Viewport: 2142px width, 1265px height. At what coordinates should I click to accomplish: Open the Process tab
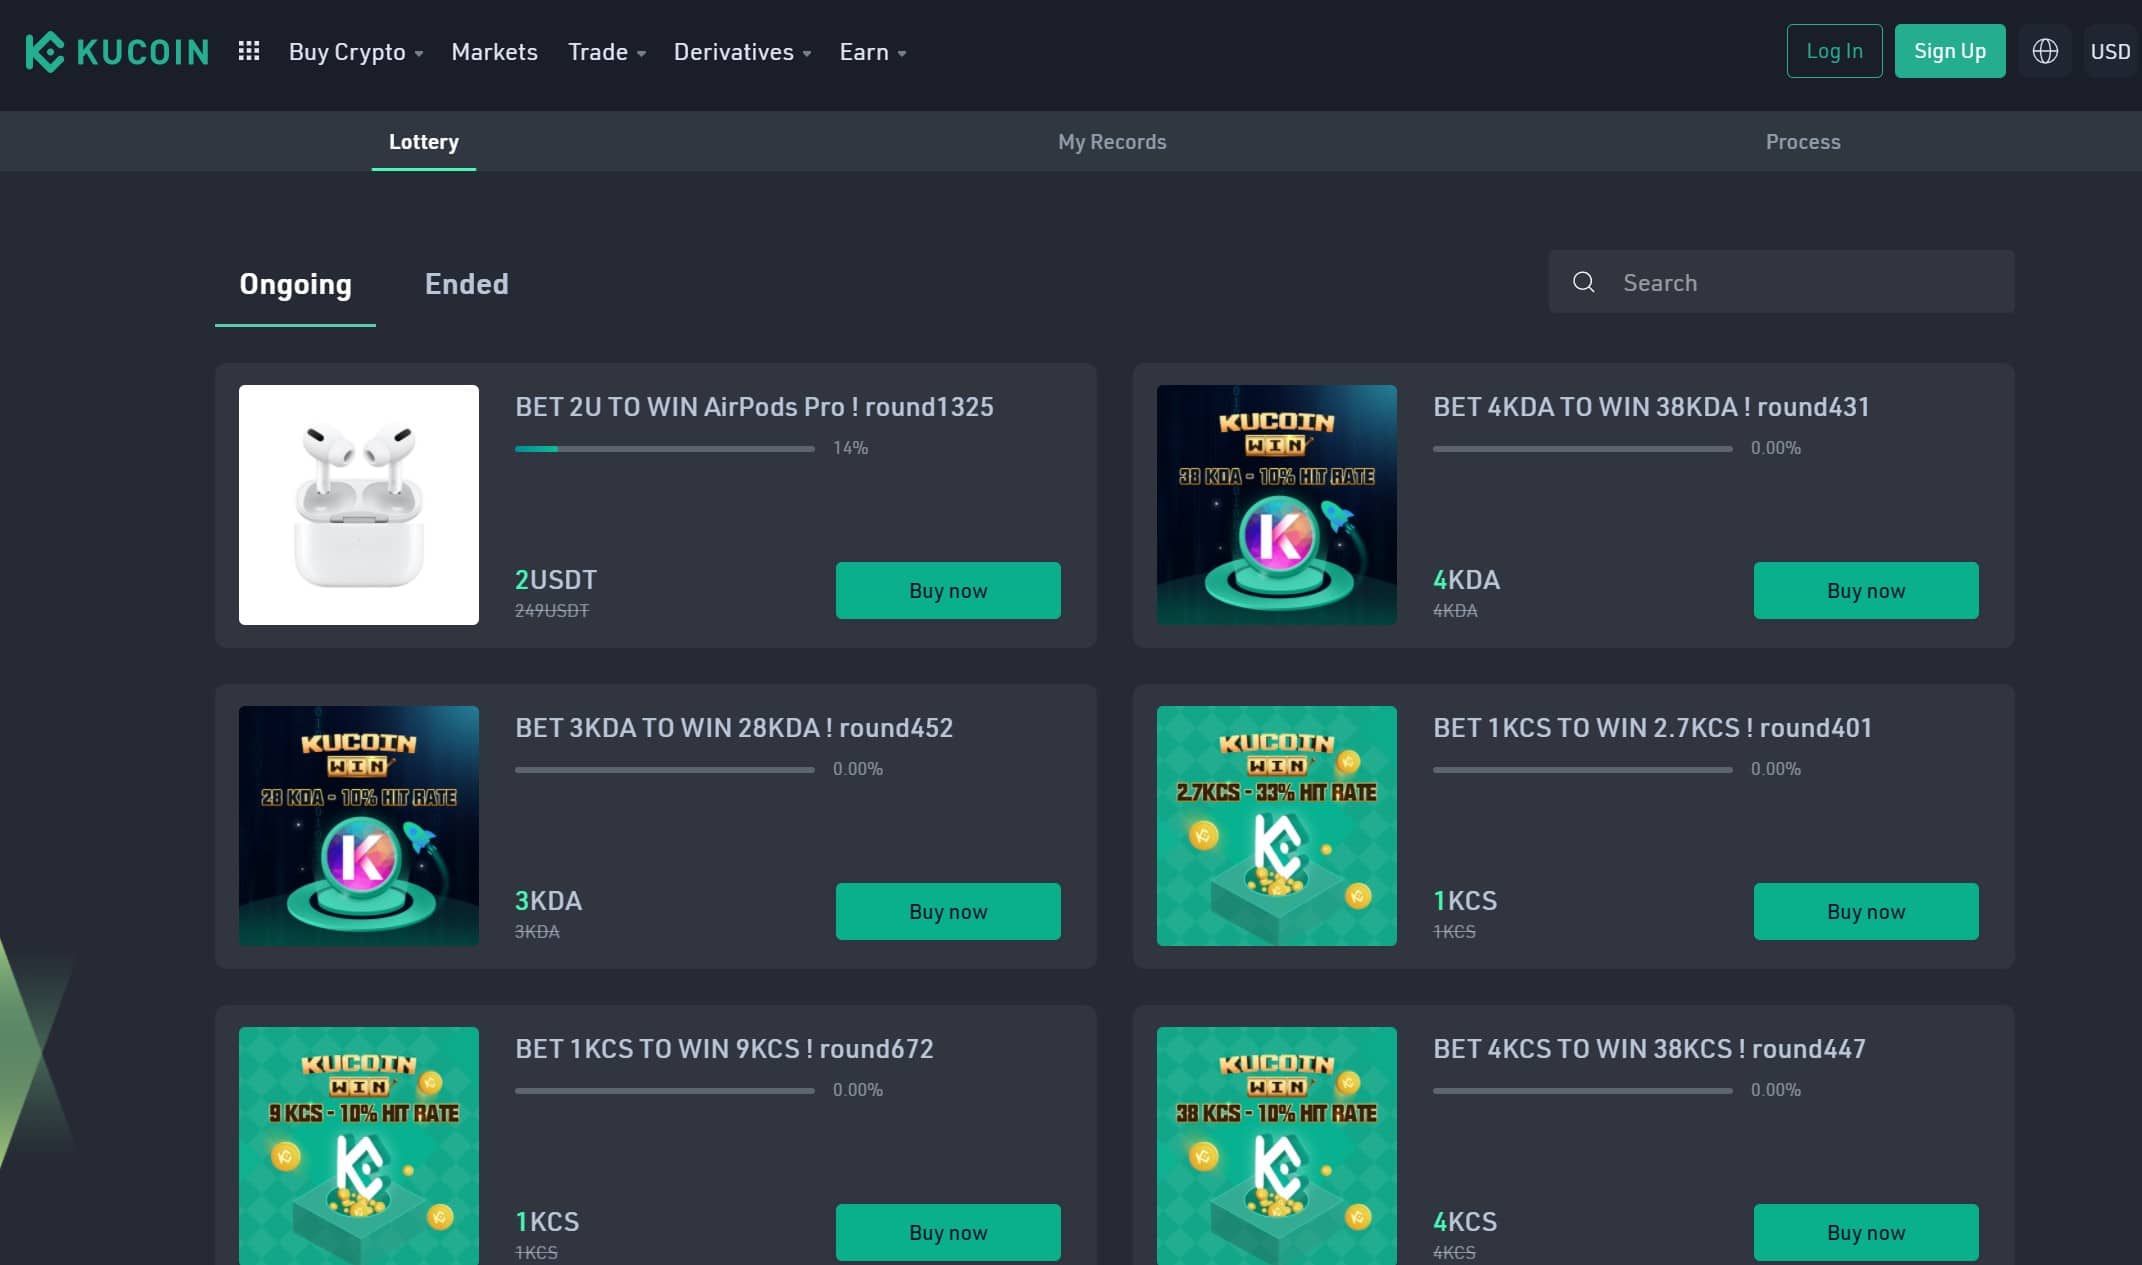1802,142
